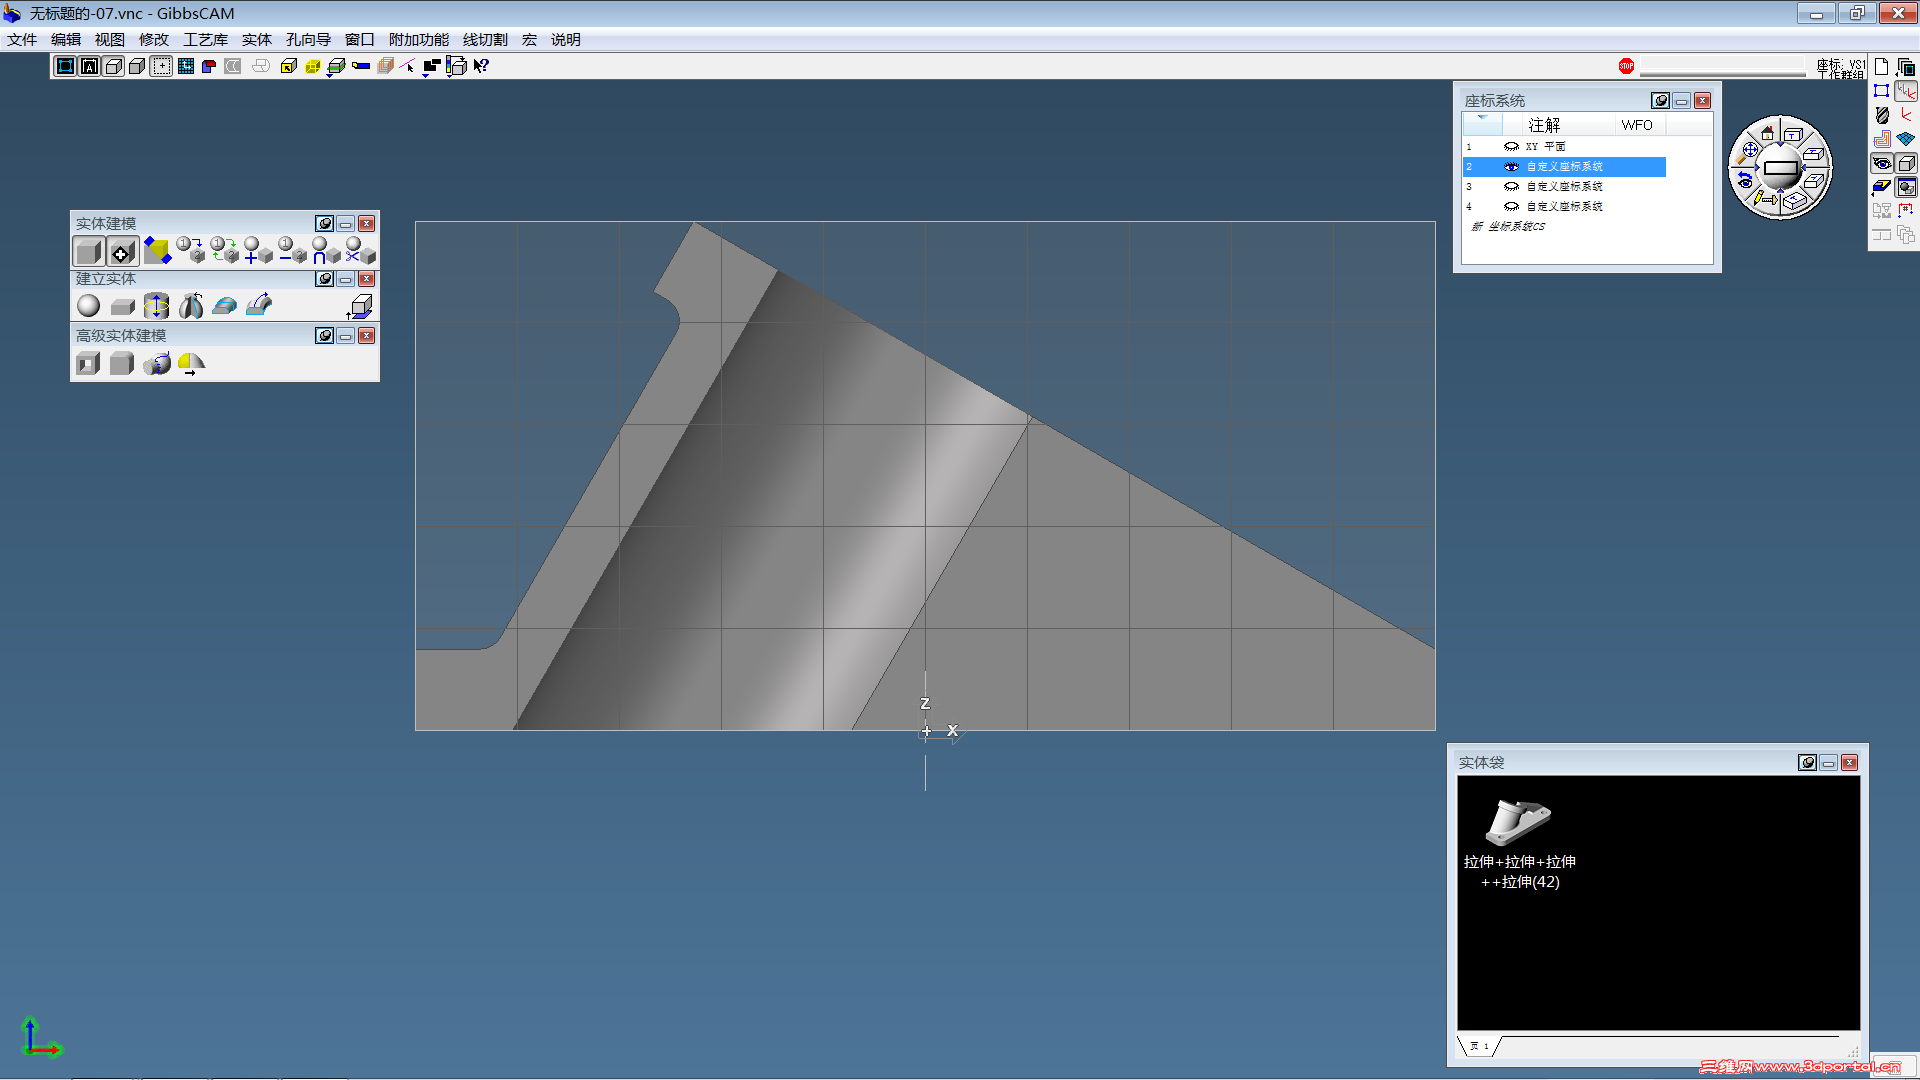The image size is (1920, 1080).
Task: Select the solid thumbnail in 实体袋
Action: pyautogui.click(x=1518, y=822)
